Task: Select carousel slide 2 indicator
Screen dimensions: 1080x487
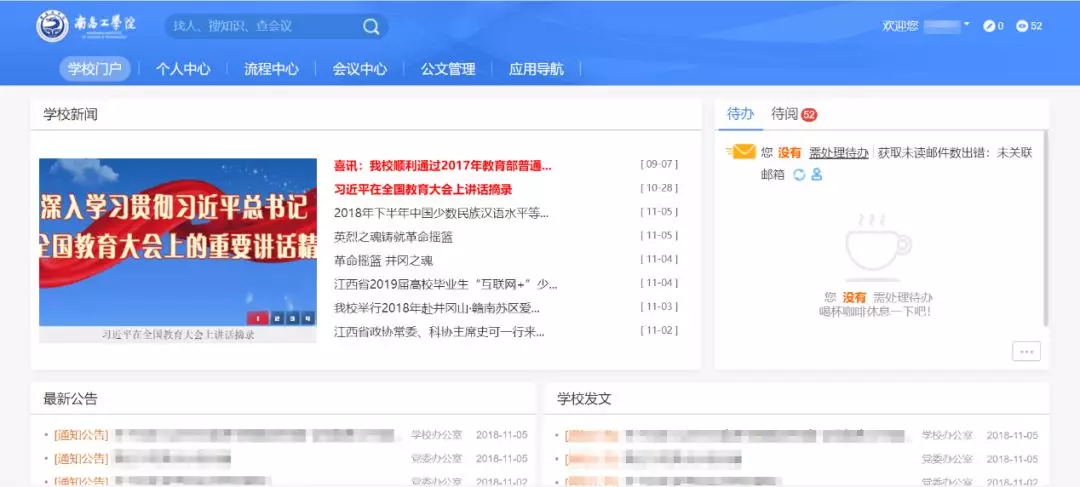Action: [276, 318]
